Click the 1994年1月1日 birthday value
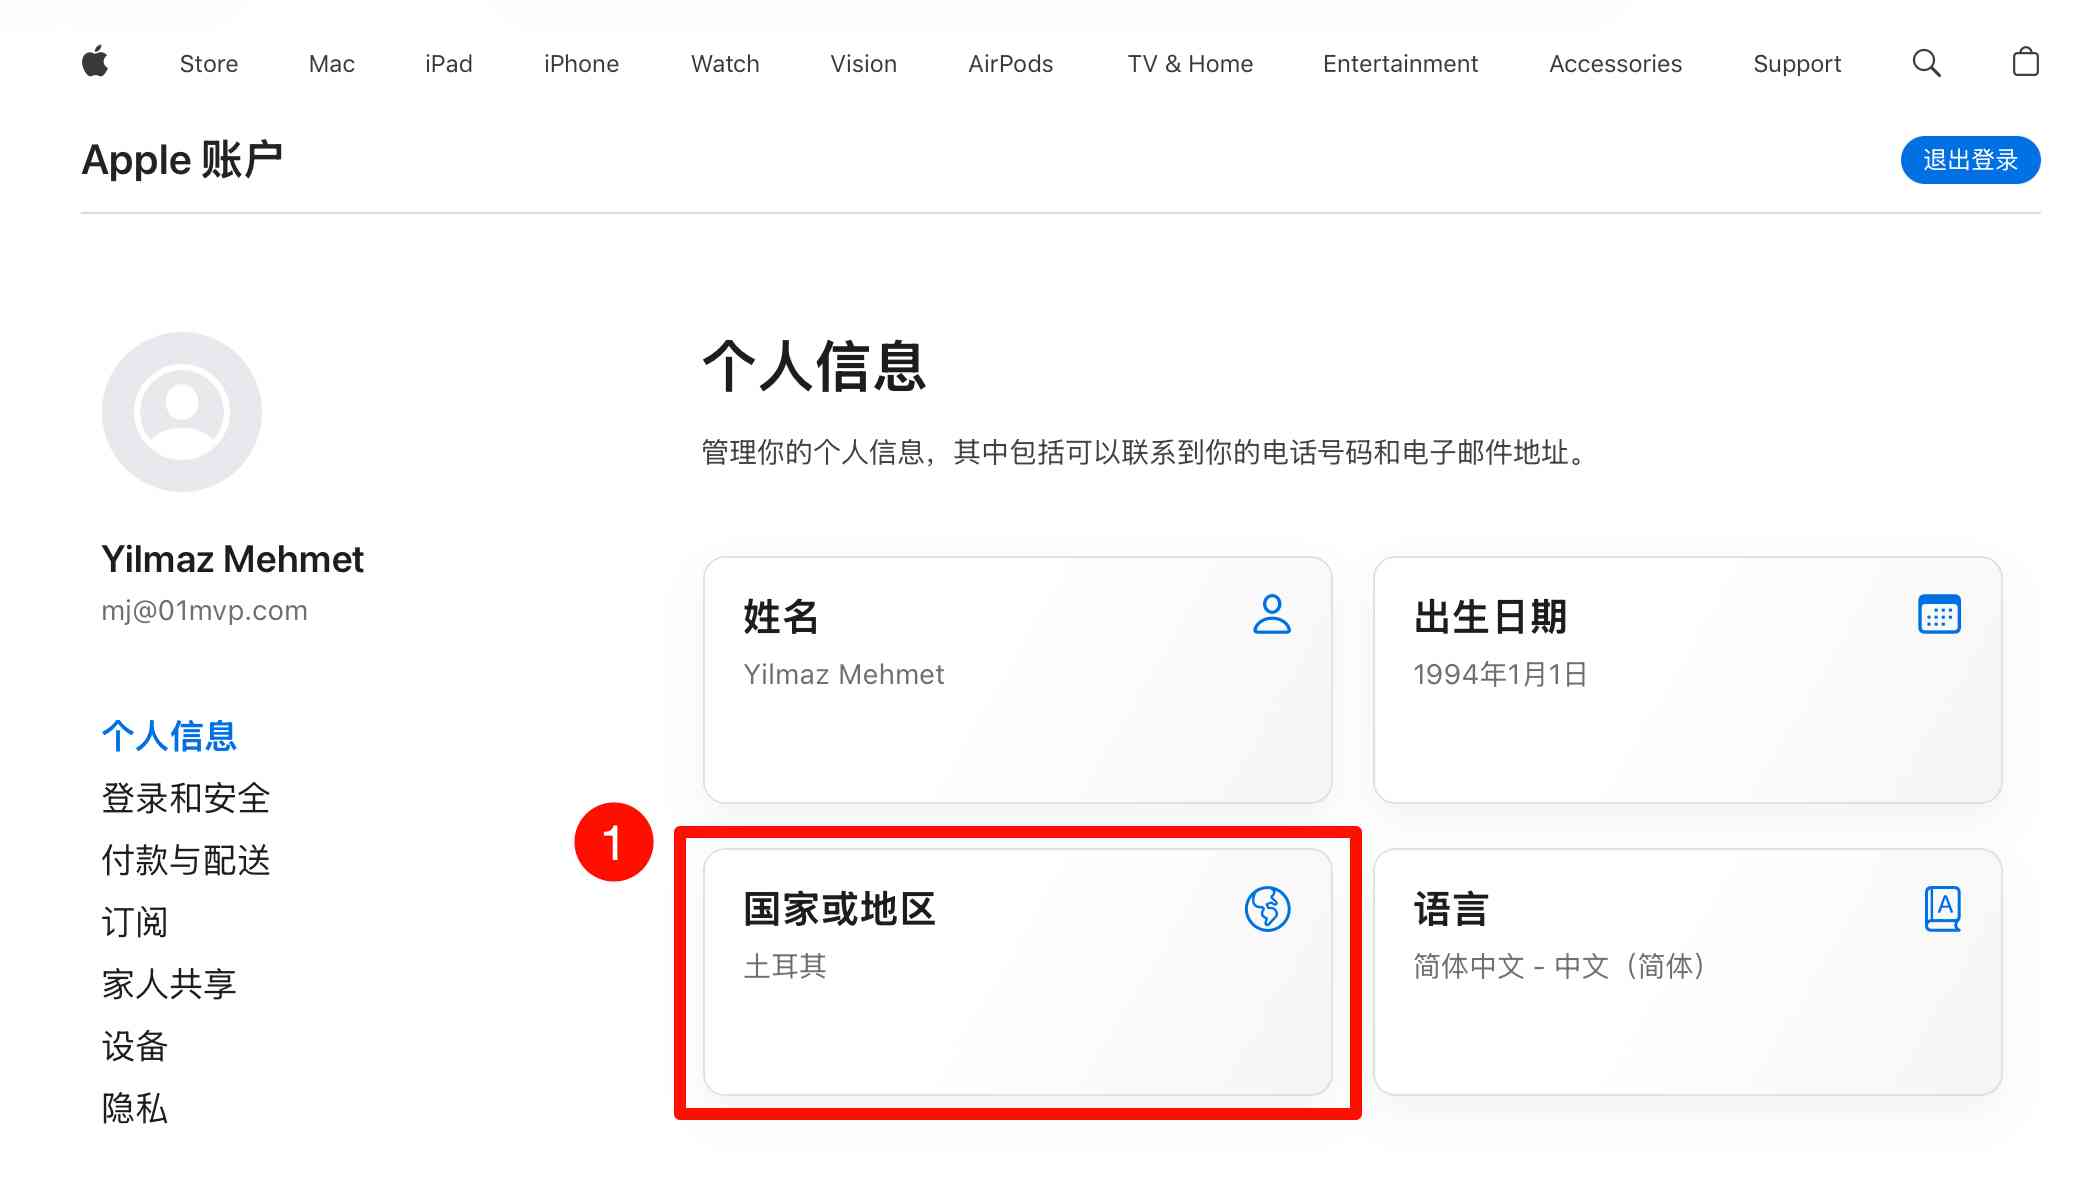This screenshot has width=2100, height=1178. 1500,674
